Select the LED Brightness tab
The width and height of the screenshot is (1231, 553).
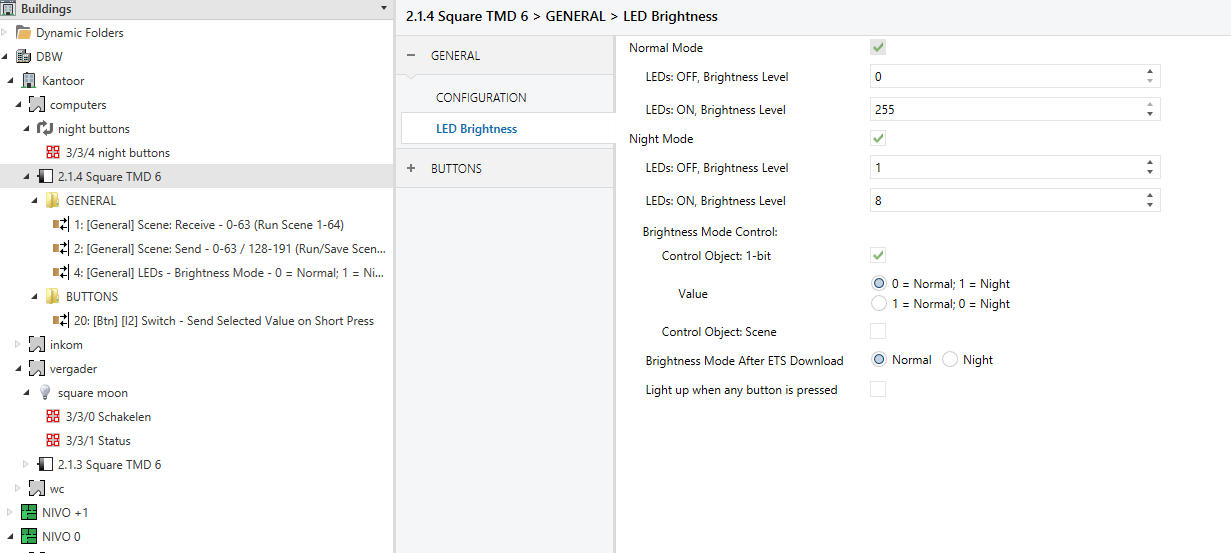pyautogui.click(x=476, y=129)
